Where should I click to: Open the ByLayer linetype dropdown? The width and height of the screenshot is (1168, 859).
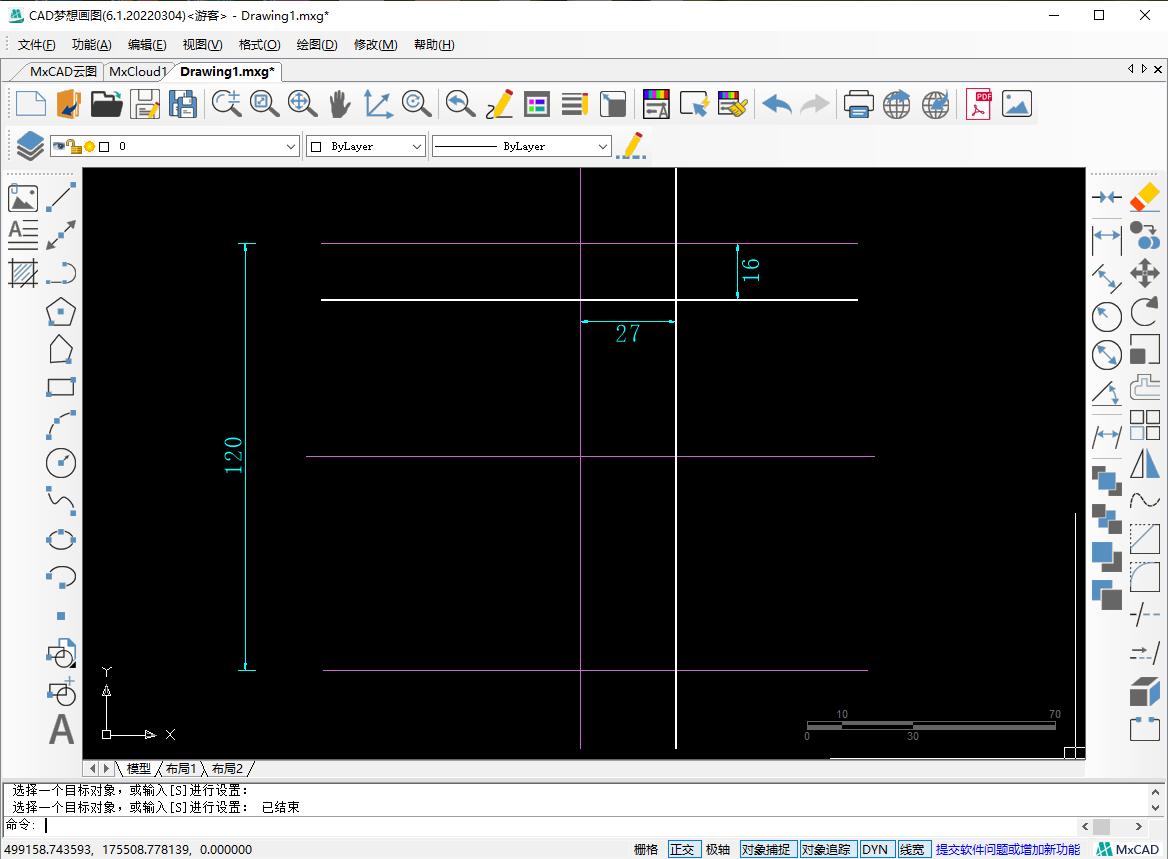click(602, 146)
